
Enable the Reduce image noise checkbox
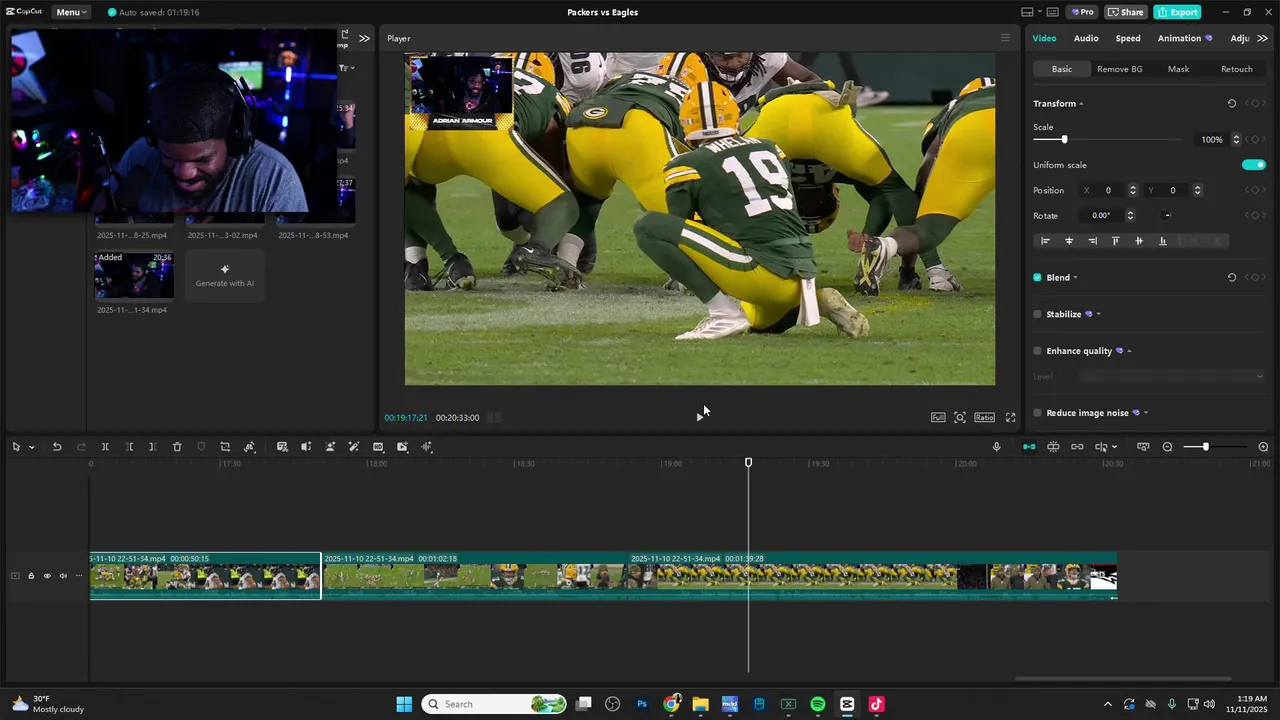click(x=1037, y=413)
